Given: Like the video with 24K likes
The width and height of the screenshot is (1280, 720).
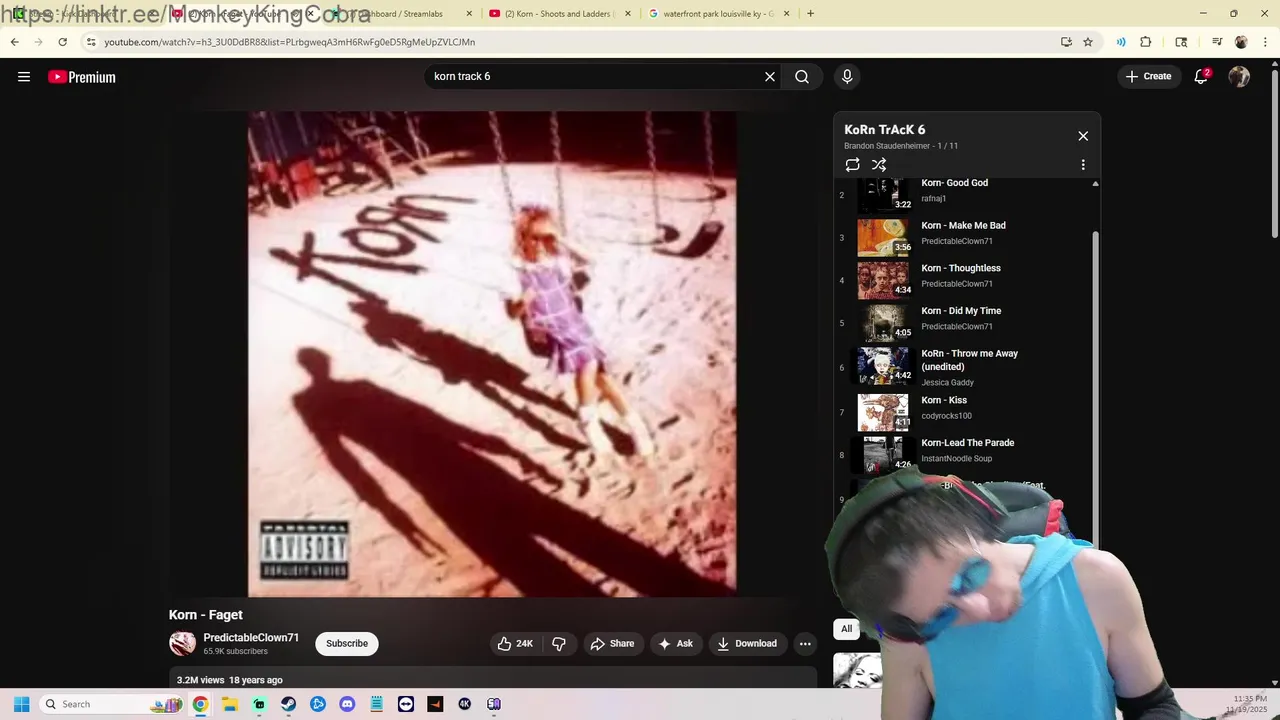Looking at the screenshot, I should pyautogui.click(x=516, y=644).
